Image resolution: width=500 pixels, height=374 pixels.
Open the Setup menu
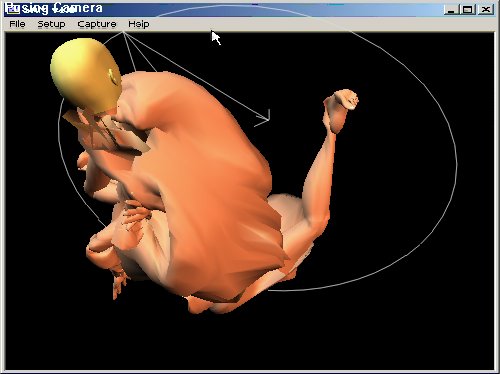click(51, 24)
